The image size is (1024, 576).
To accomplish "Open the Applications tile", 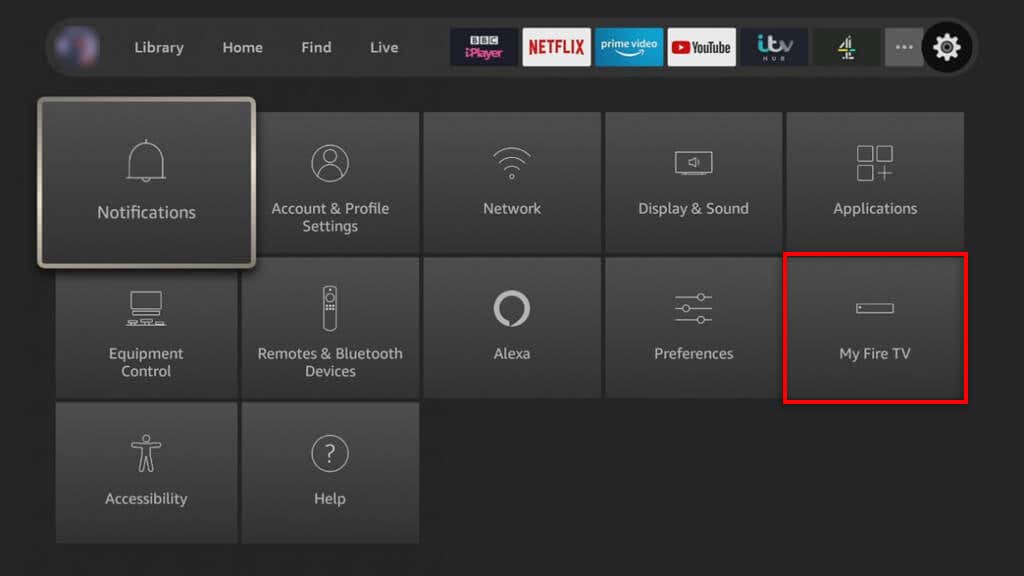I will 875,183.
